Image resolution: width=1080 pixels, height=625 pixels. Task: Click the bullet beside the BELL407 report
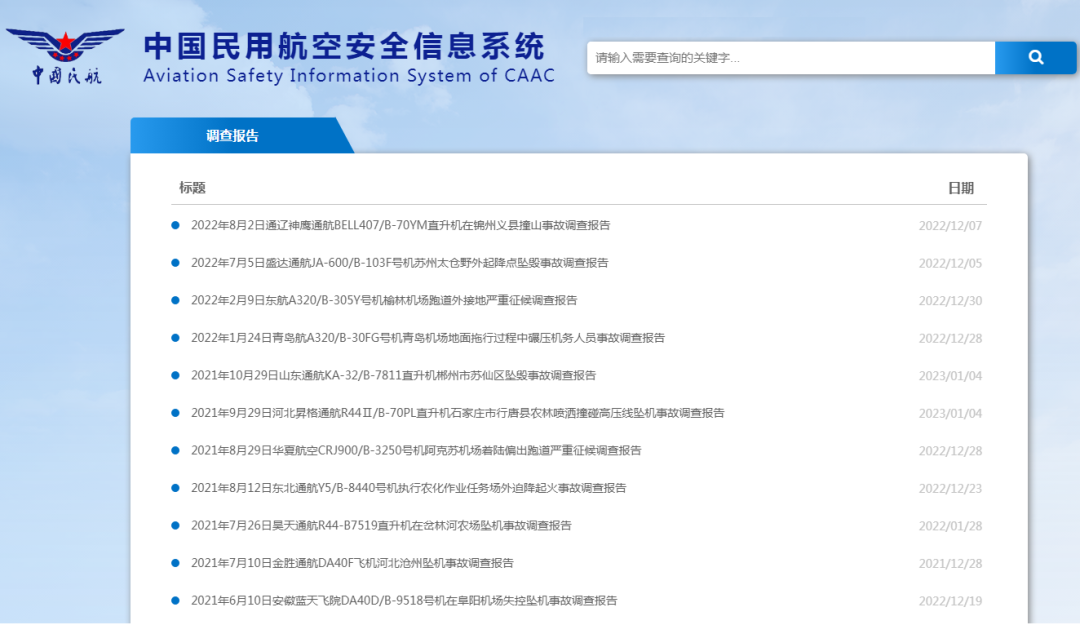point(176,225)
